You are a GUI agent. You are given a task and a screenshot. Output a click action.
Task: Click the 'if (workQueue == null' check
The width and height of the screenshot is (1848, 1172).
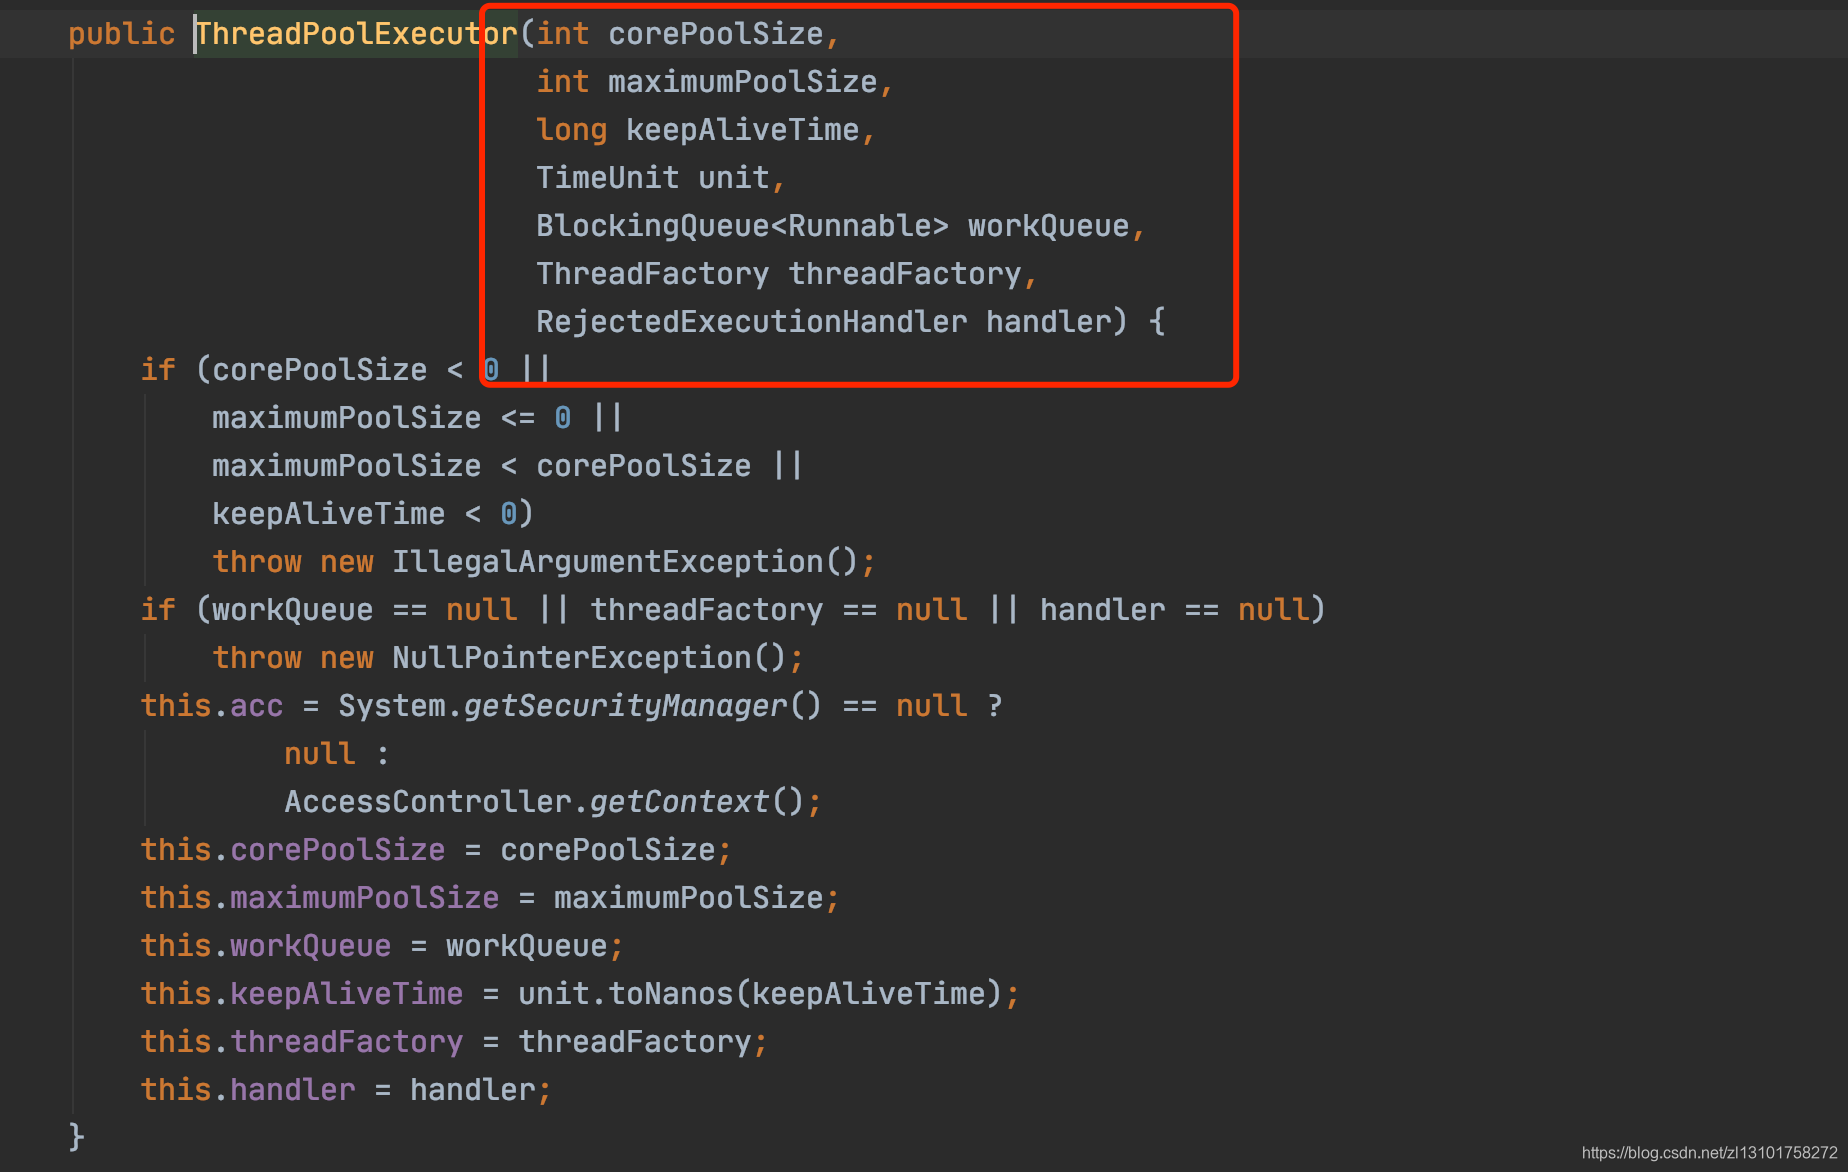click(329, 610)
